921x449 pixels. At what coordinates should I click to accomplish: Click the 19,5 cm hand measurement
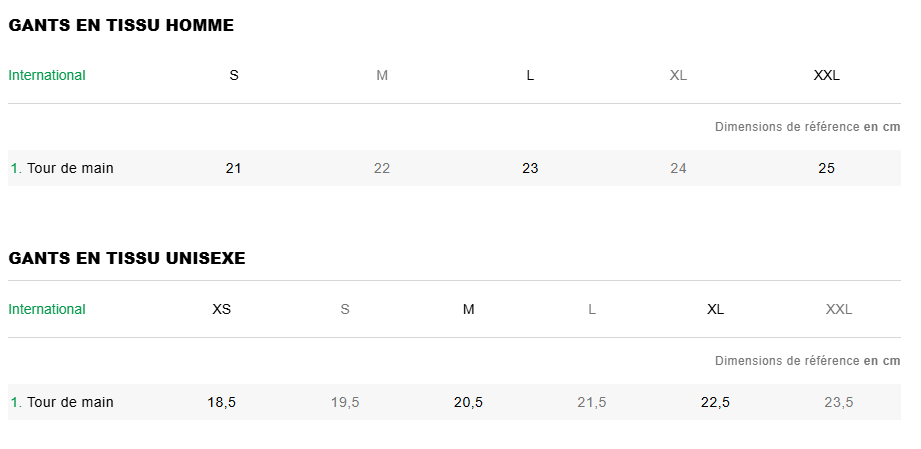pyautogui.click(x=345, y=402)
